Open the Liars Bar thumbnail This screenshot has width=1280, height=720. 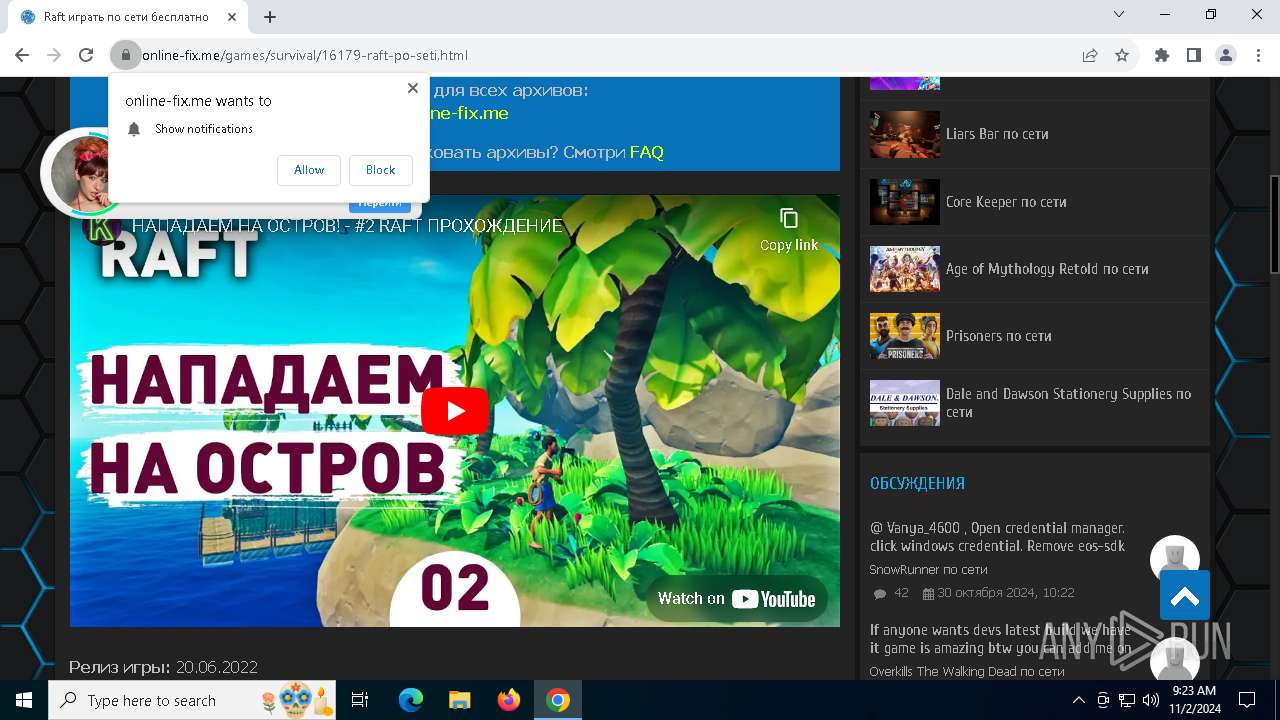(x=905, y=134)
